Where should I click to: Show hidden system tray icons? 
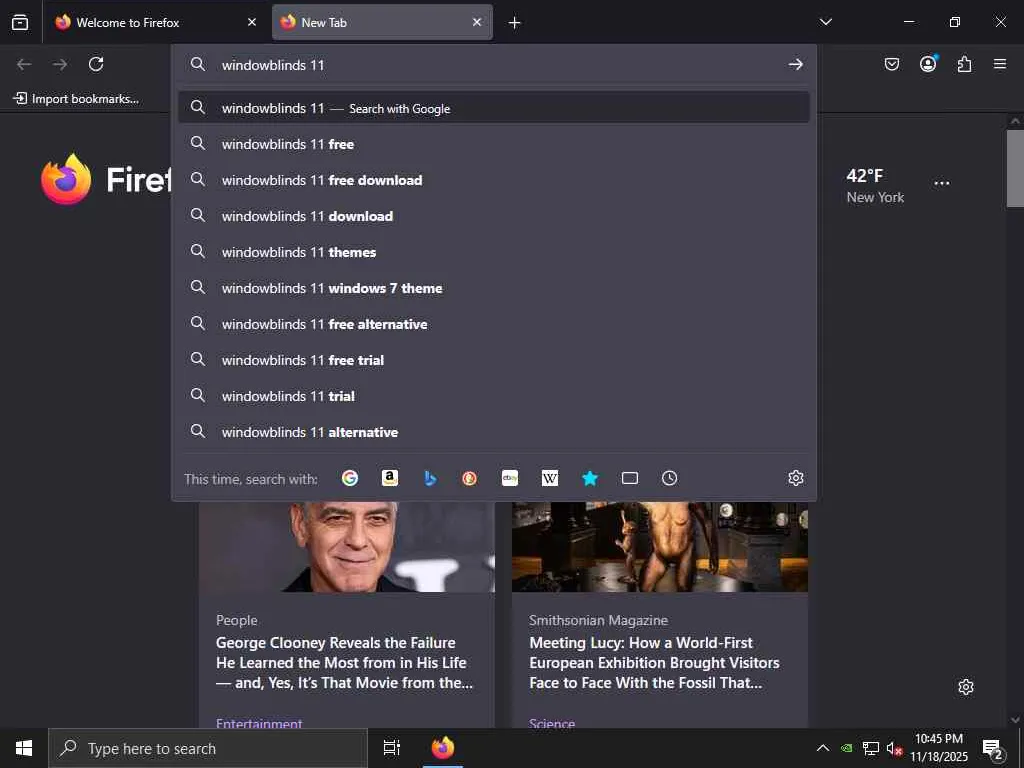click(823, 748)
